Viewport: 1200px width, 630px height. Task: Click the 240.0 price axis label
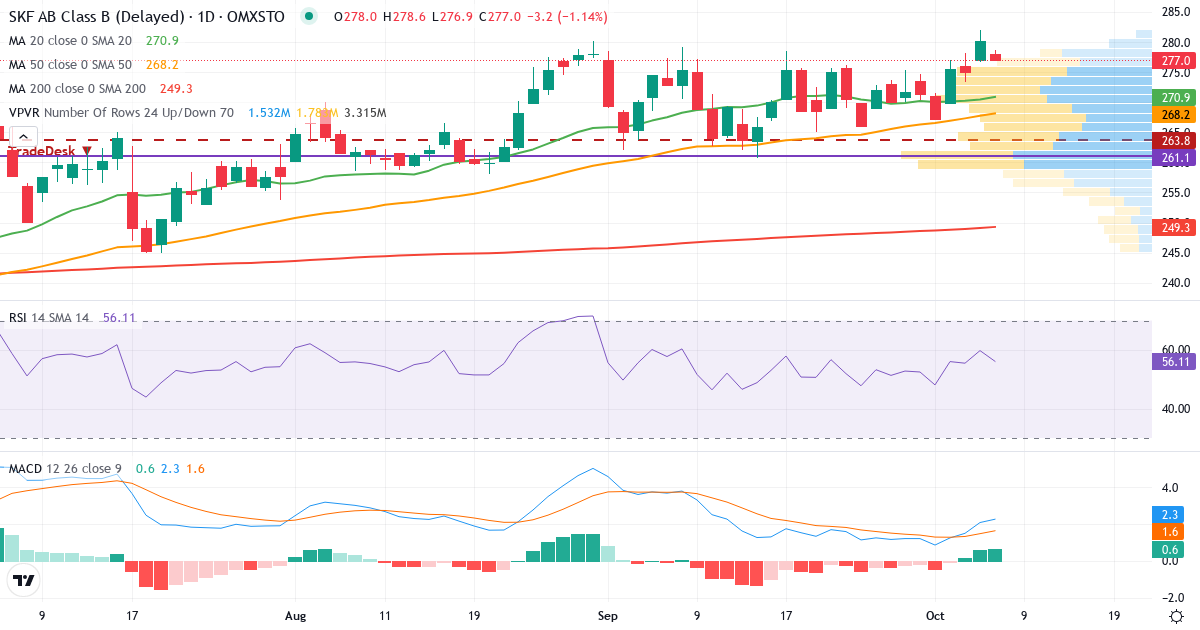click(x=1175, y=282)
